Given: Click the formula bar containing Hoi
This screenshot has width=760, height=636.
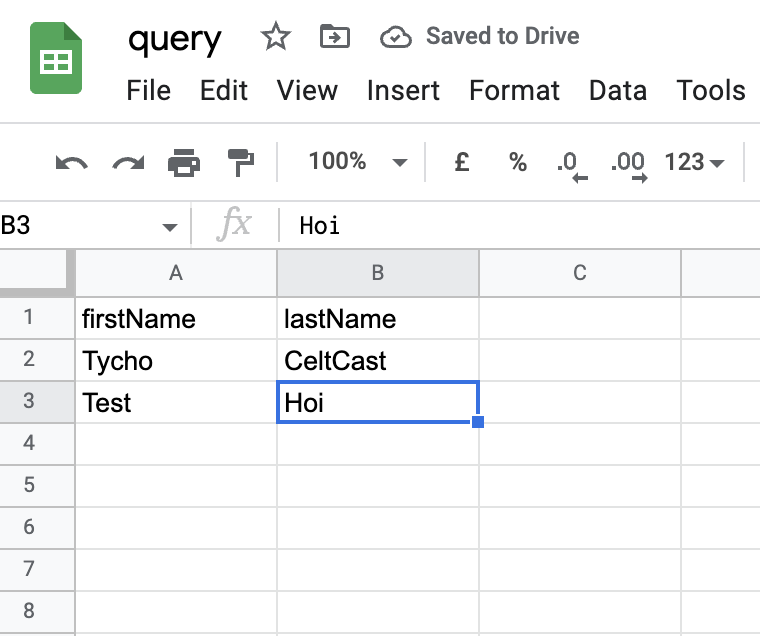Looking at the screenshot, I should pyautogui.click(x=519, y=226).
